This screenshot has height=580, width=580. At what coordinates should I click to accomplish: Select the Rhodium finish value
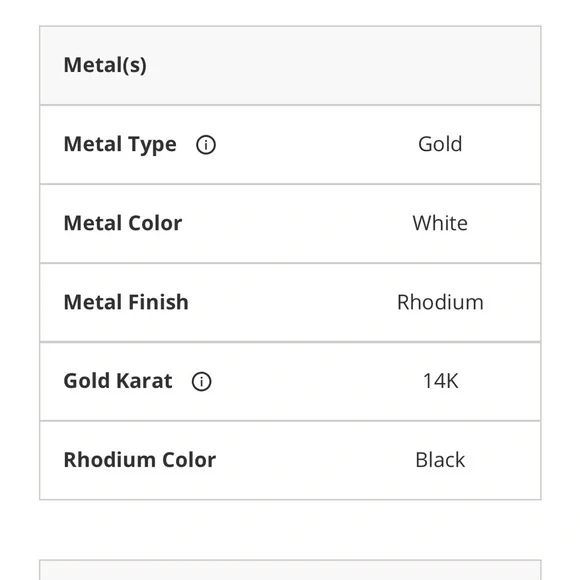[440, 302]
